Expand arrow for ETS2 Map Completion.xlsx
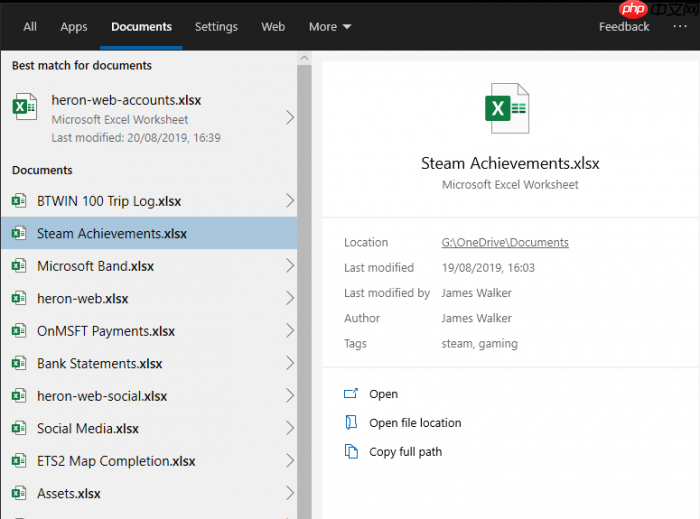700x519 pixels. tap(290, 461)
